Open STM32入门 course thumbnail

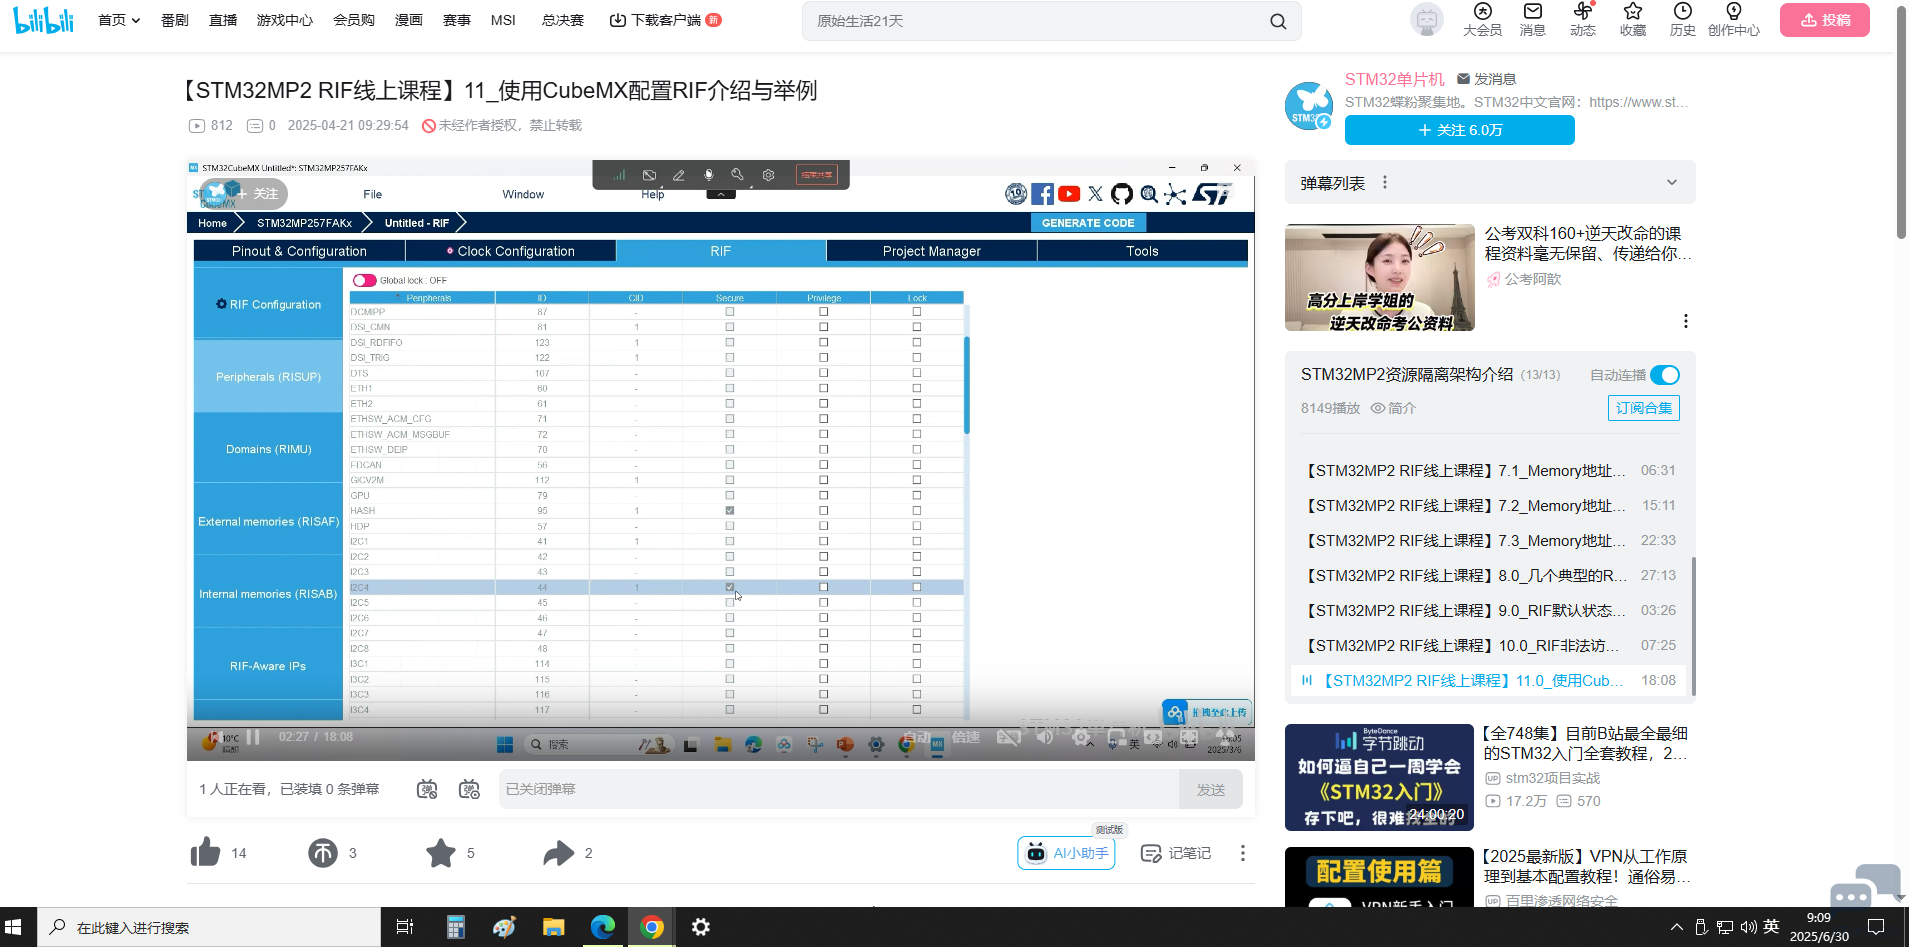click(x=1379, y=777)
